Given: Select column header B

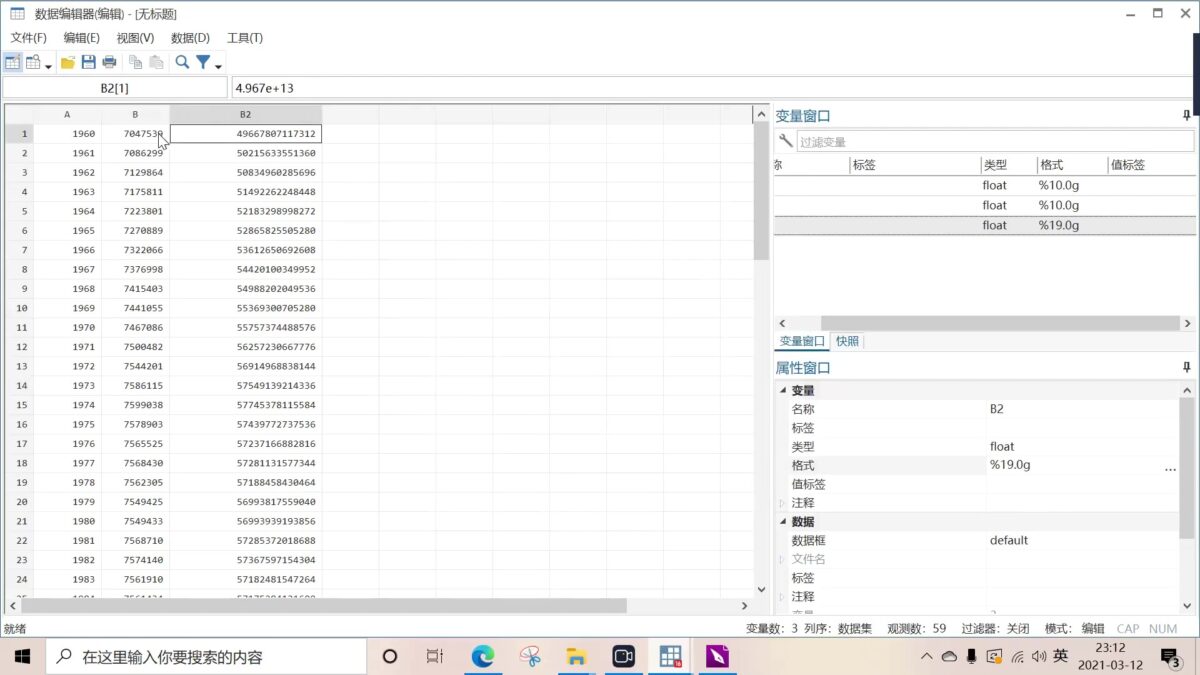Looking at the screenshot, I should (135, 114).
